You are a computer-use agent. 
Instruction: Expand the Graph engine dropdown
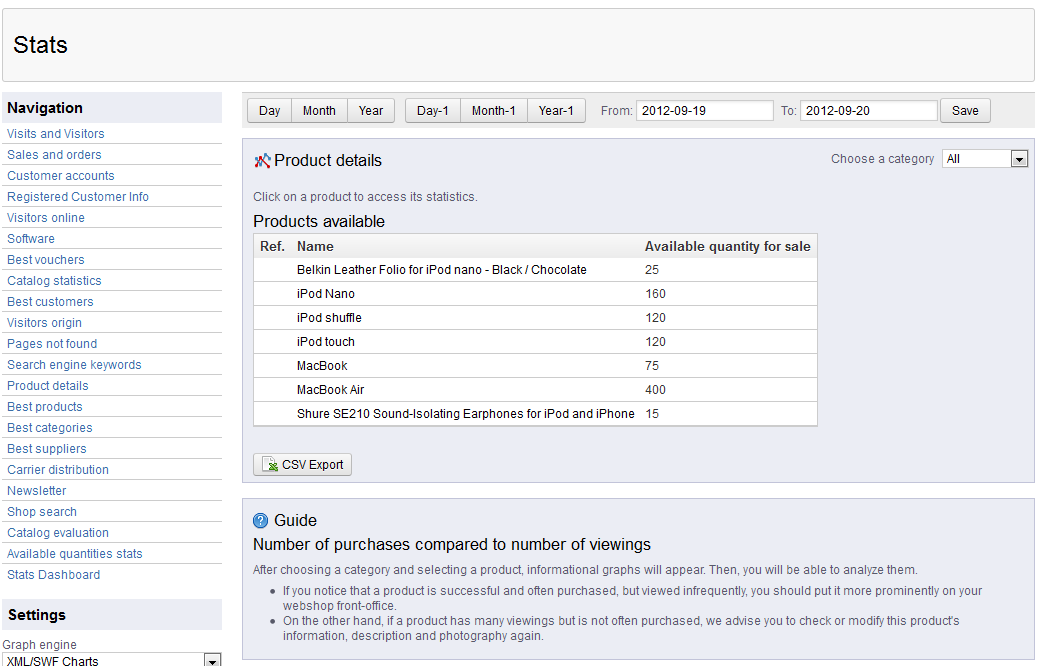[111, 660]
